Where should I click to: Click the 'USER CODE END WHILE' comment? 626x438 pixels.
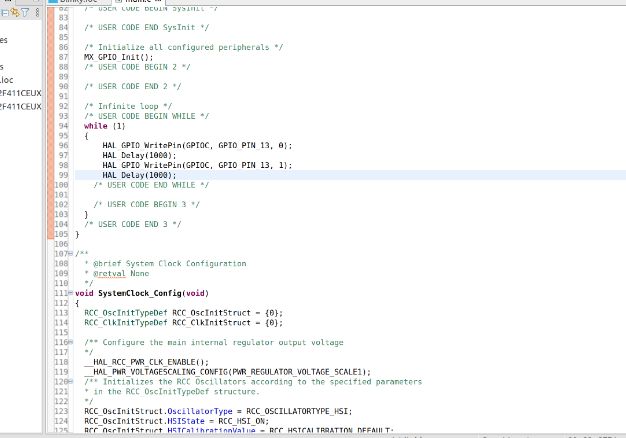point(151,185)
